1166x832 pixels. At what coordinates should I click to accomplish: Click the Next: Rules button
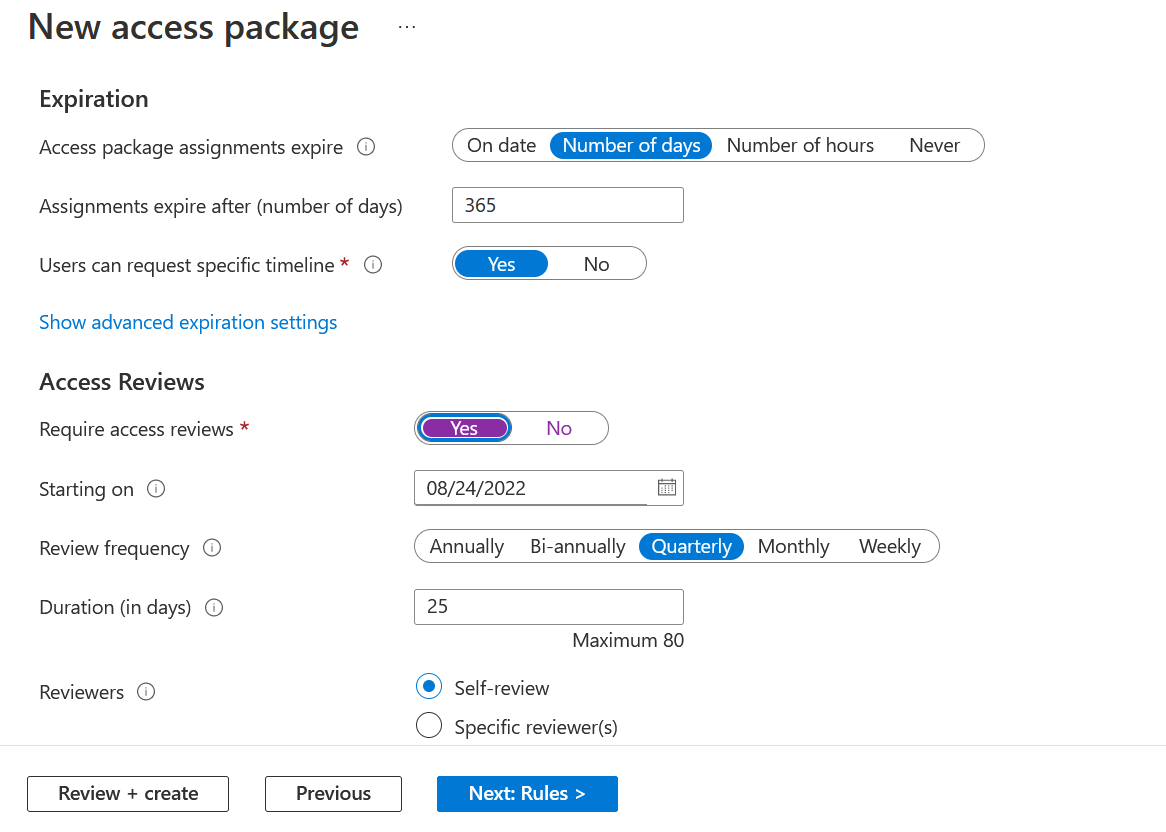[527, 793]
